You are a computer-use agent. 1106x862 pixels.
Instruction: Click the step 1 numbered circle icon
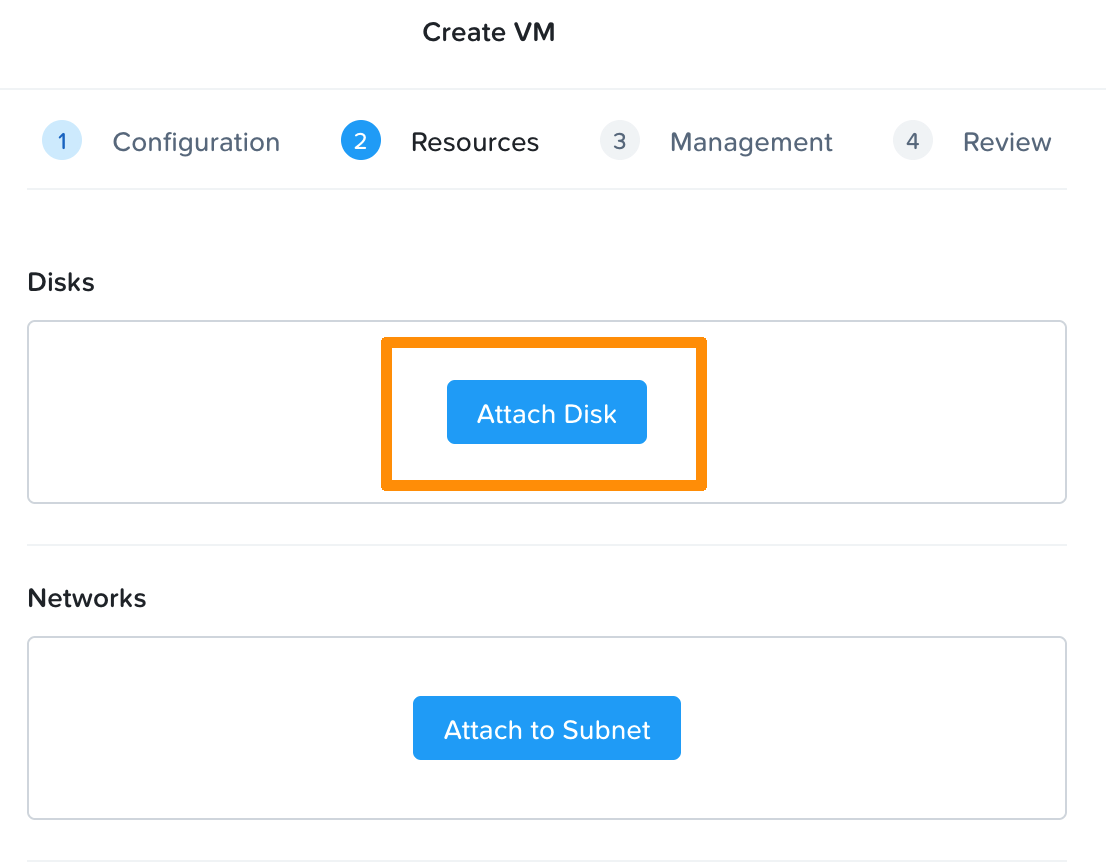62,140
